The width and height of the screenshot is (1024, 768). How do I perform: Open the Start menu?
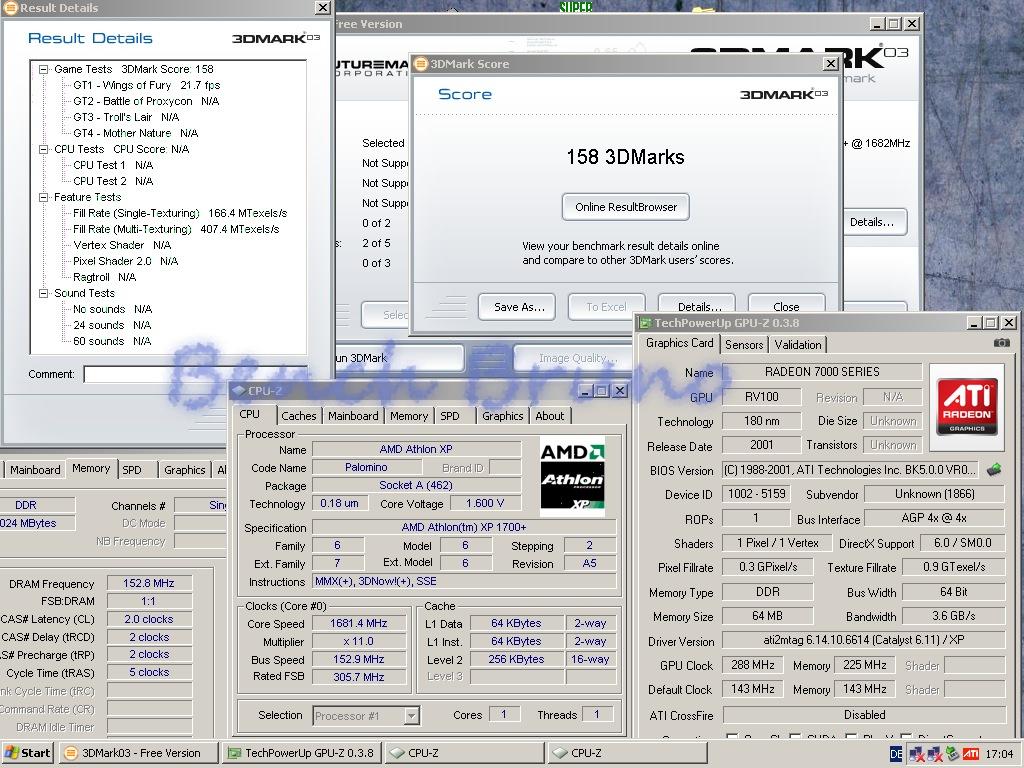(x=27, y=753)
